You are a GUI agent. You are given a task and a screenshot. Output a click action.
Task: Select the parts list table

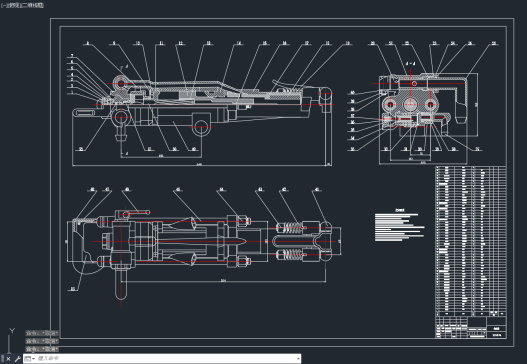(x=471, y=241)
